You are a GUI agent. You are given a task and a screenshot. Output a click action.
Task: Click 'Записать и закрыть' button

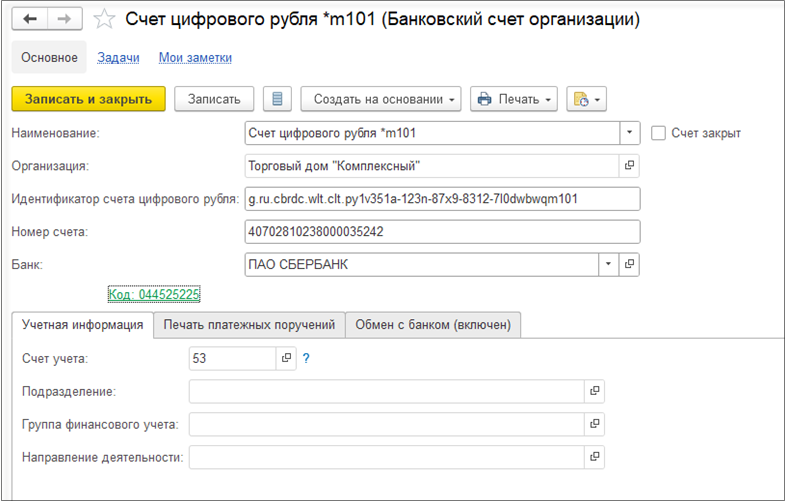[x=88, y=99]
